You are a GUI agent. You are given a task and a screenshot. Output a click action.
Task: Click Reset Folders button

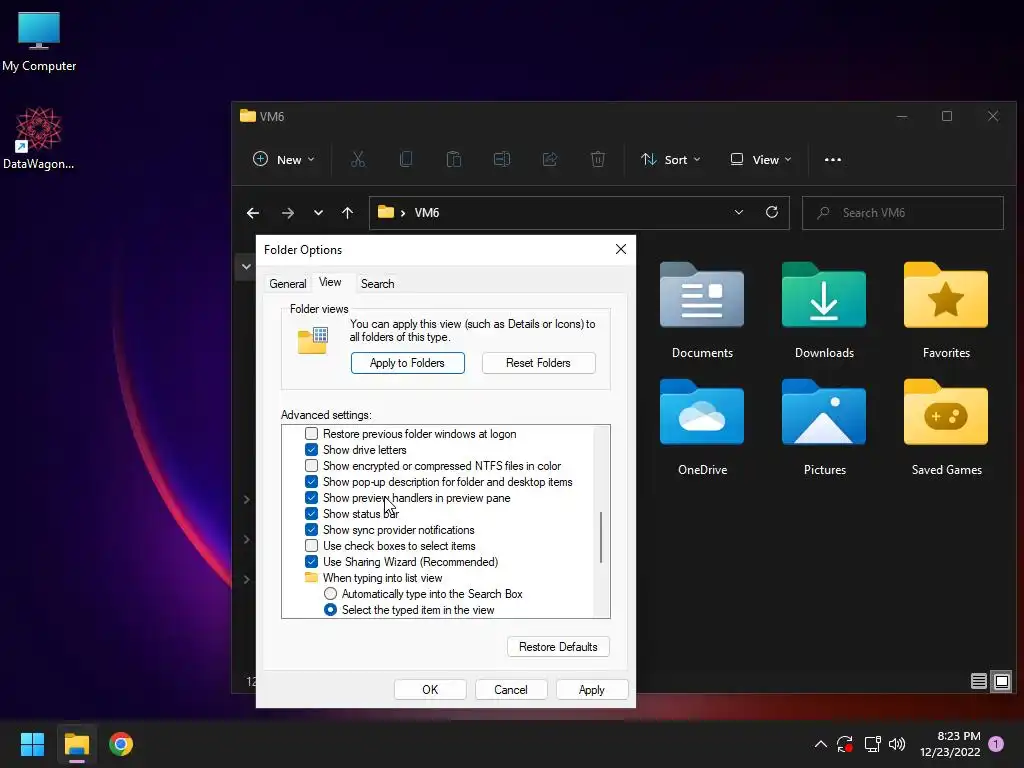538,363
